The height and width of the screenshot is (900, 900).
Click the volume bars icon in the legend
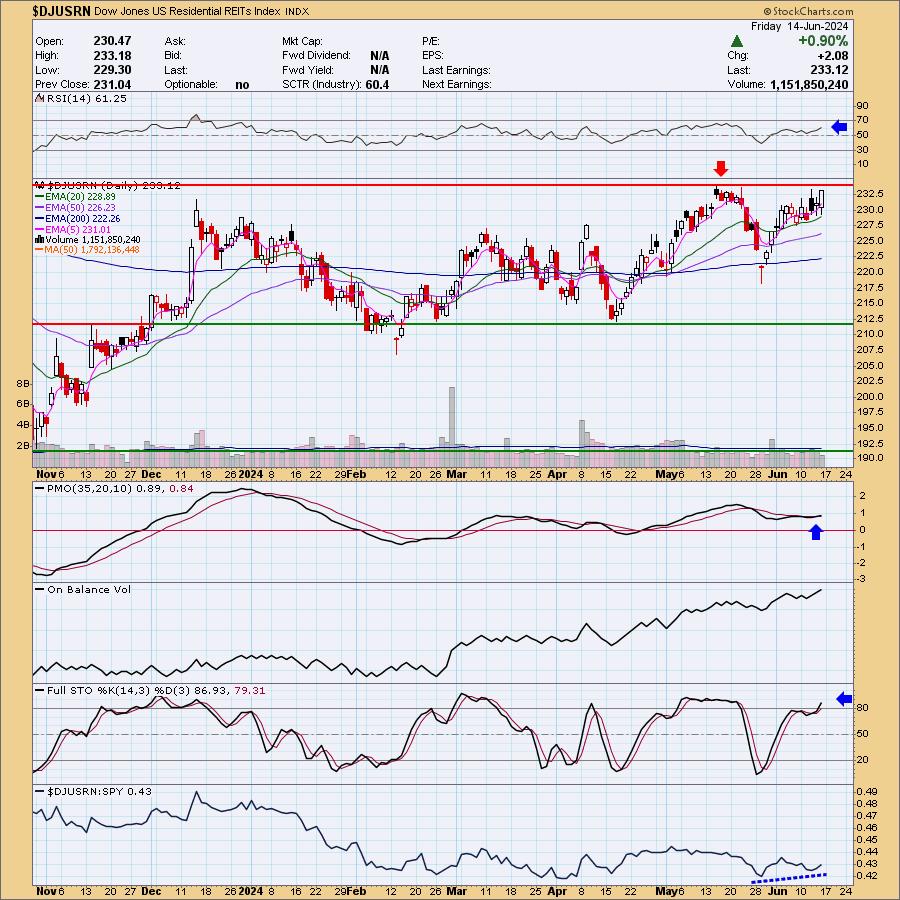[x=40, y=239]
